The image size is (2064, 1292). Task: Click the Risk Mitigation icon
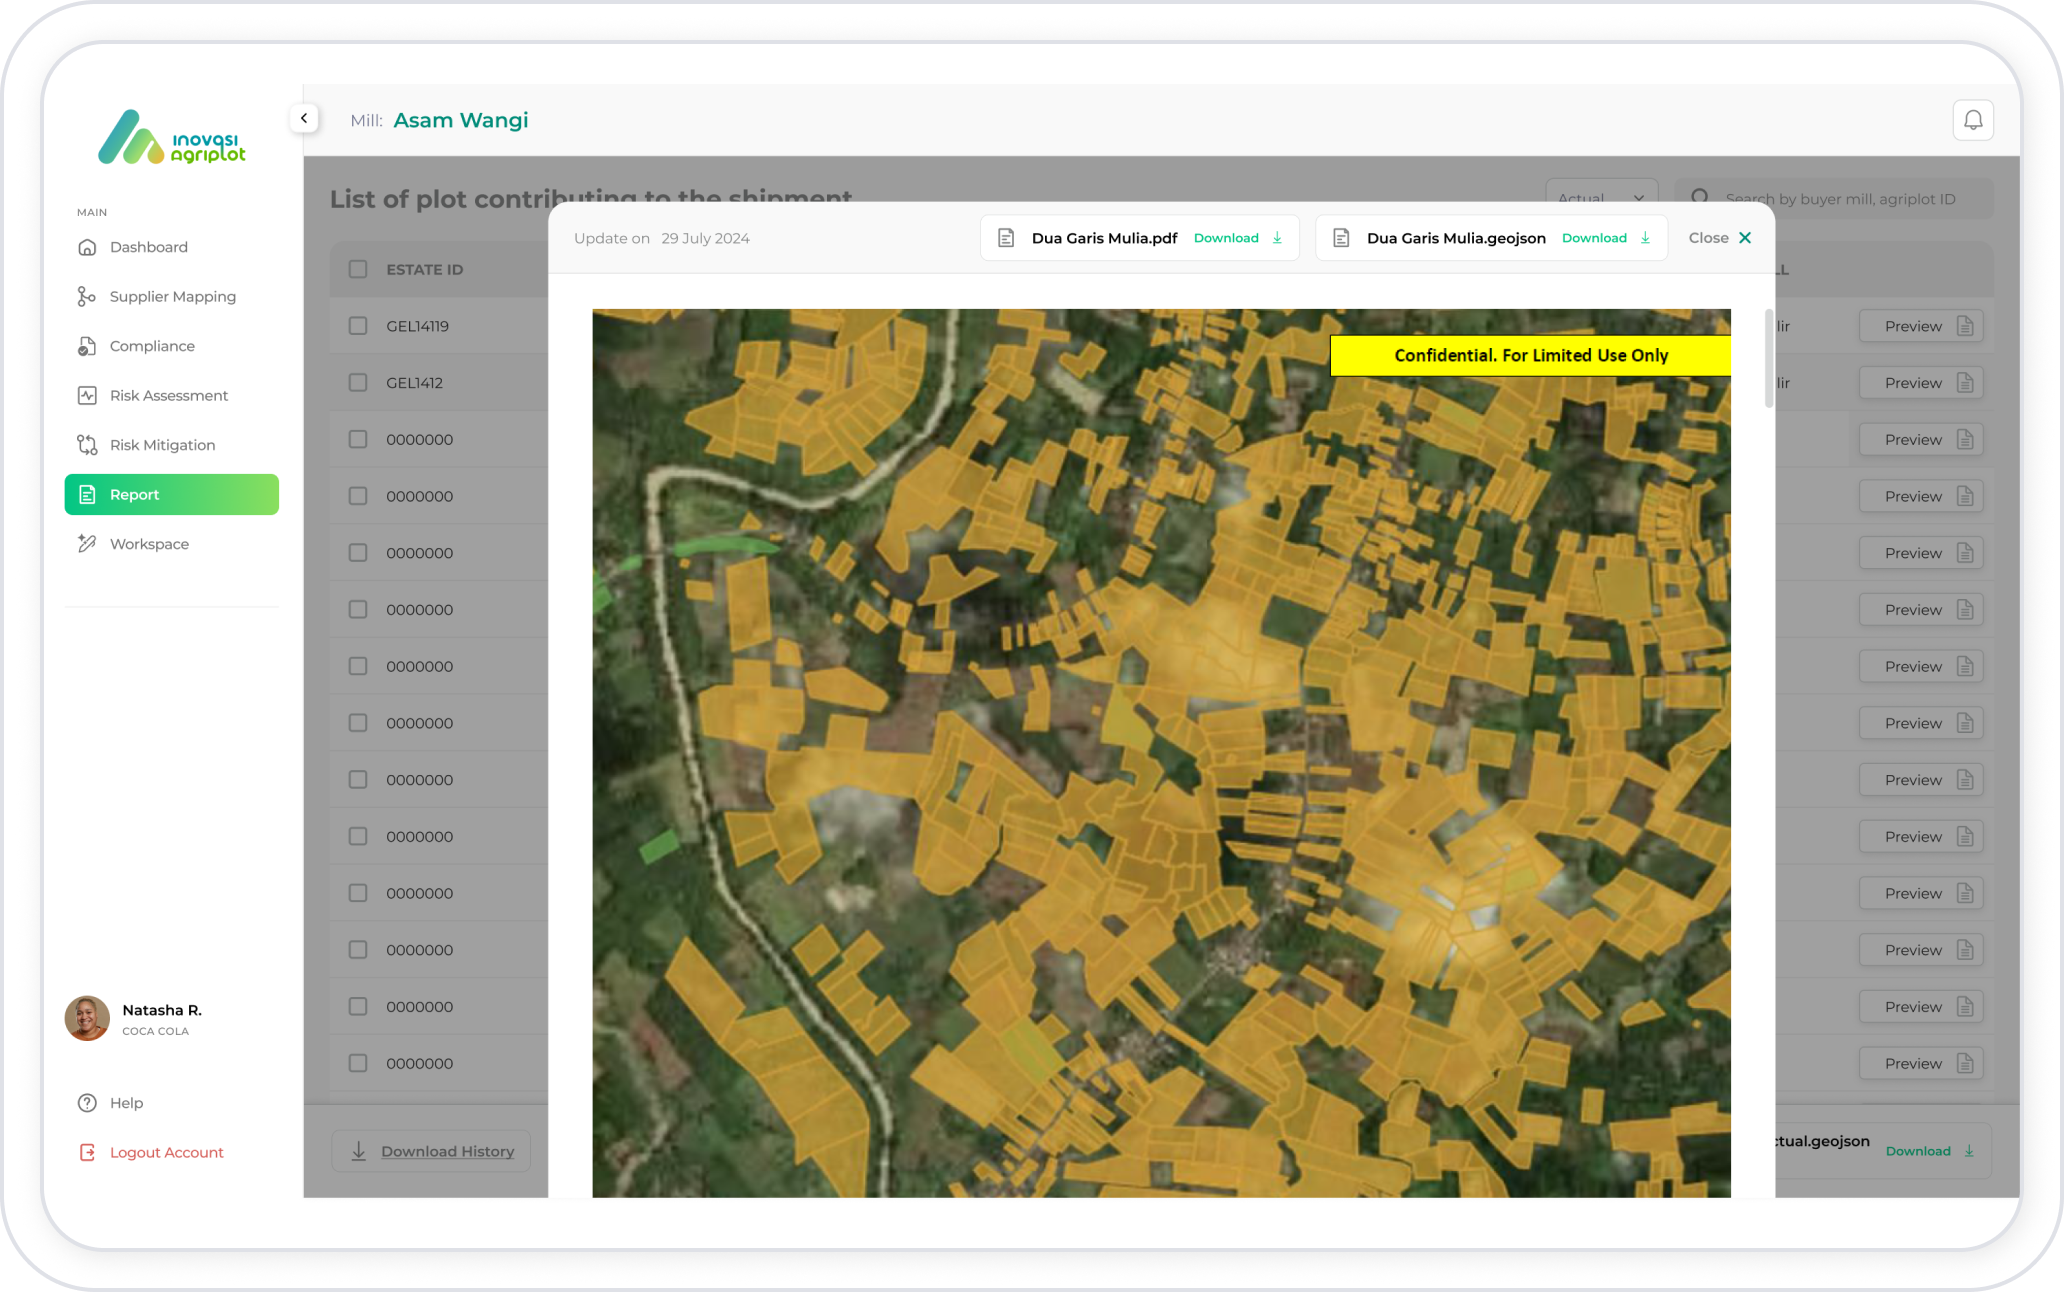(x=87, y=445)
